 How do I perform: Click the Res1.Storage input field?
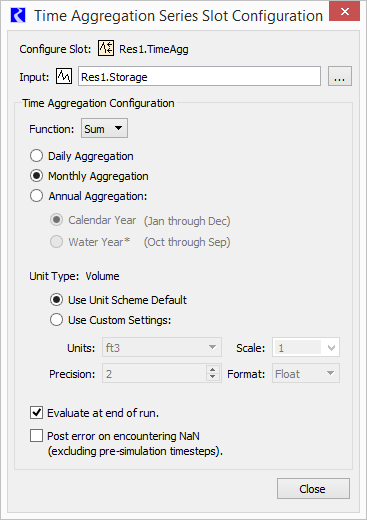pos(199,76)
